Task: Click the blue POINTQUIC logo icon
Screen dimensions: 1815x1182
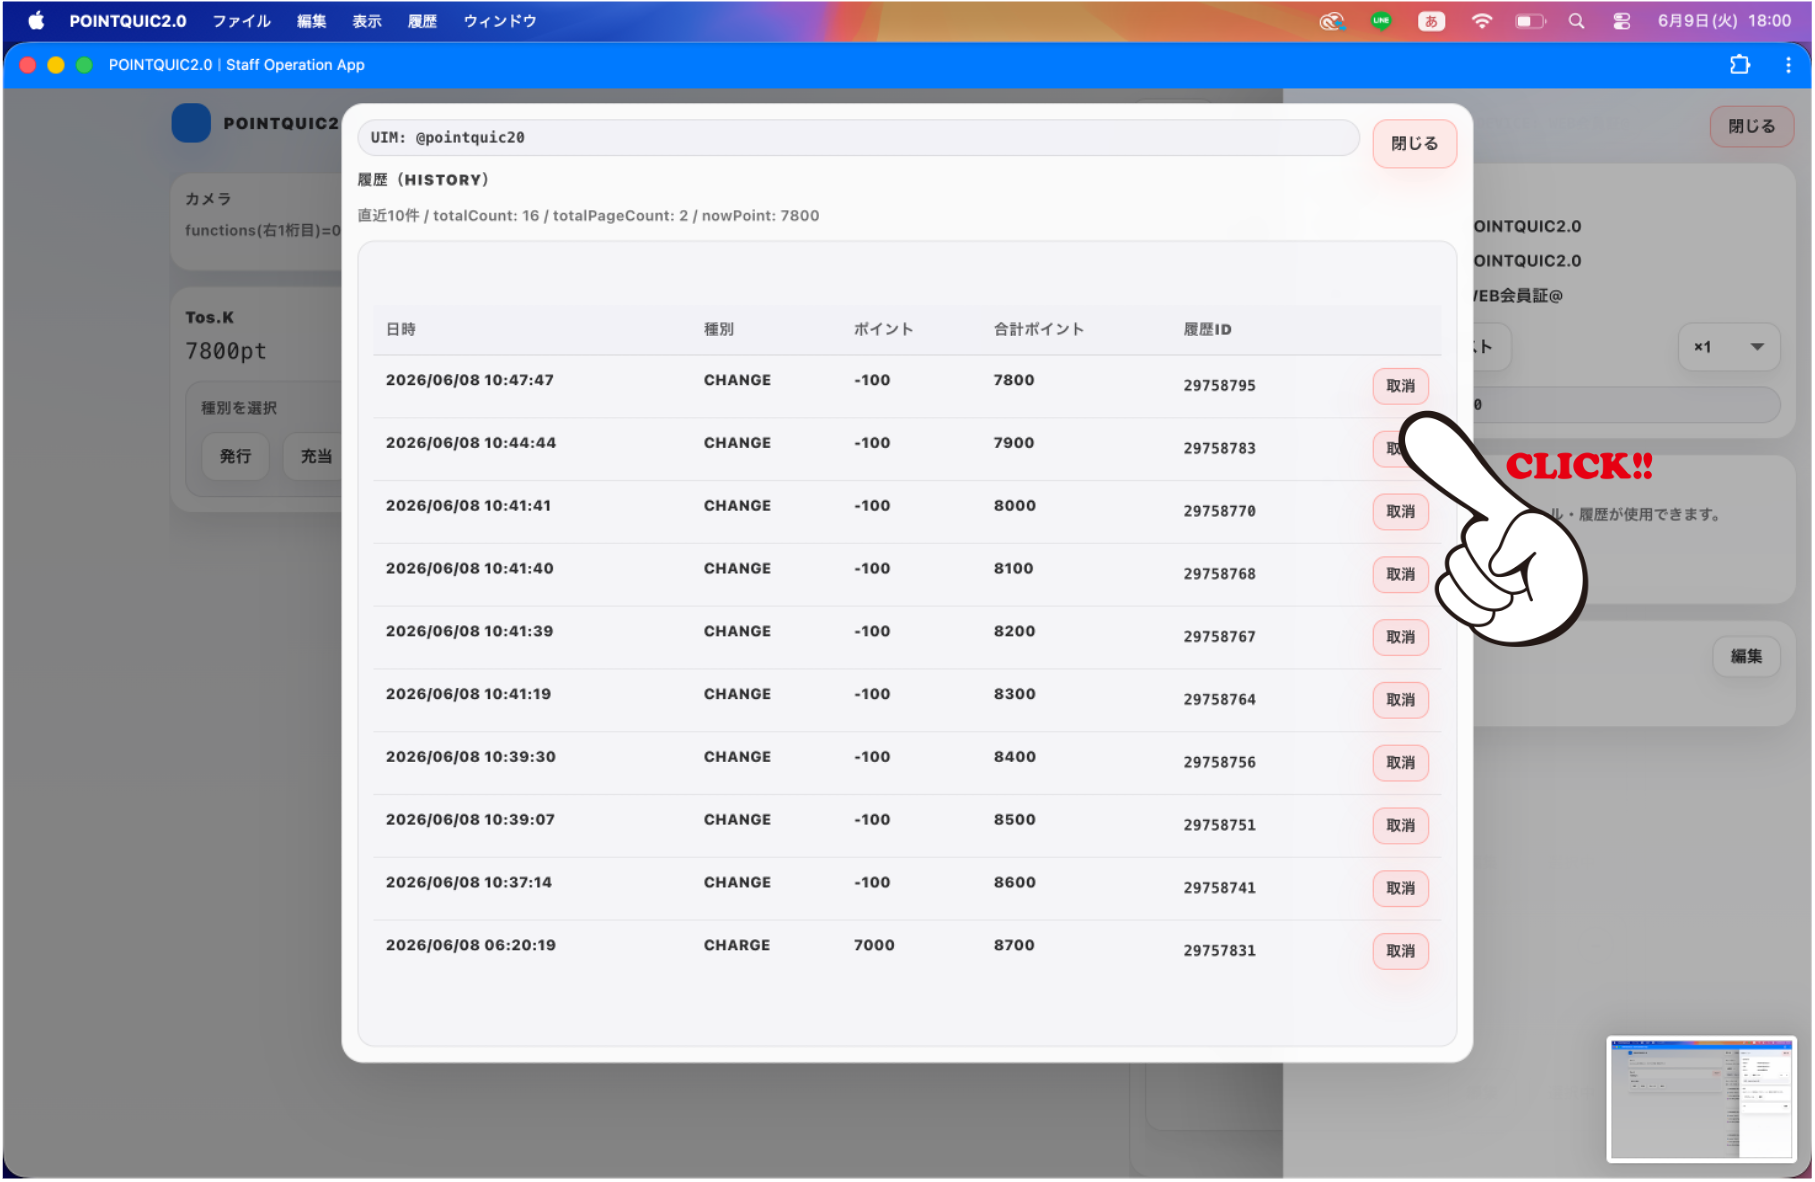Action: pos(191,123)
